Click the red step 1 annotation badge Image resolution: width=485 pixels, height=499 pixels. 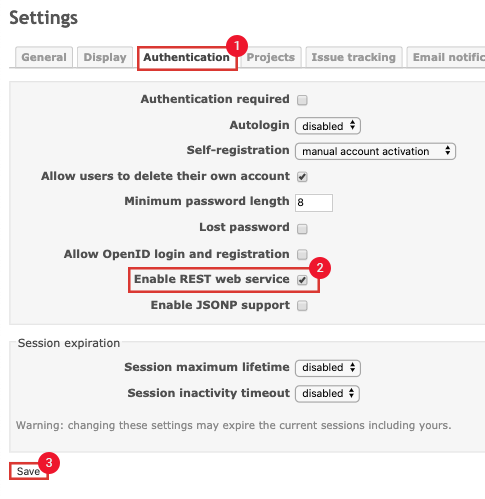pyautogui.click(x=237, y=46)
